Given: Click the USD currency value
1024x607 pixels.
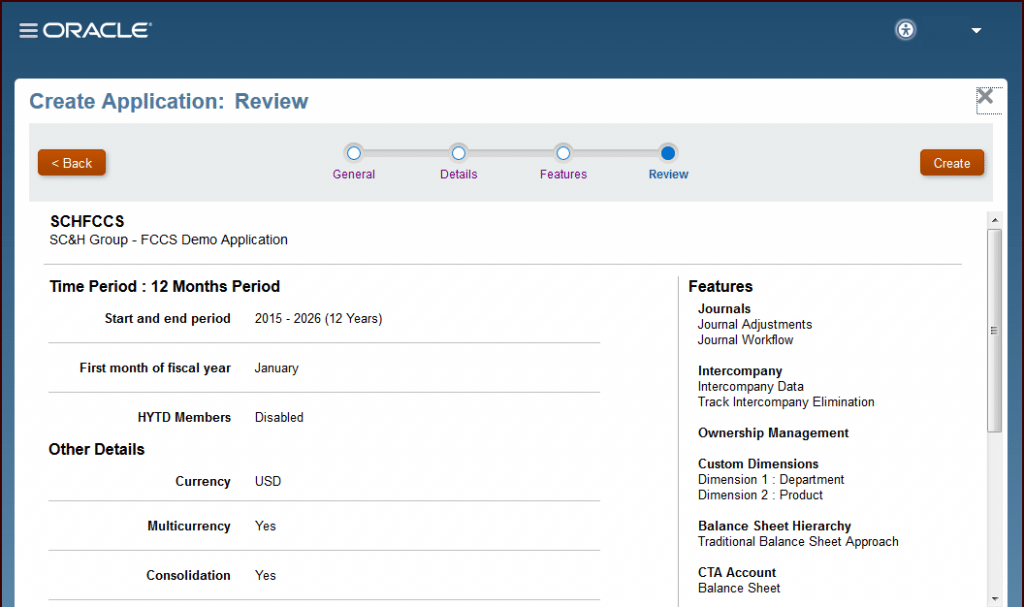Looking at the screenshot, I should [x=268, y=482].
